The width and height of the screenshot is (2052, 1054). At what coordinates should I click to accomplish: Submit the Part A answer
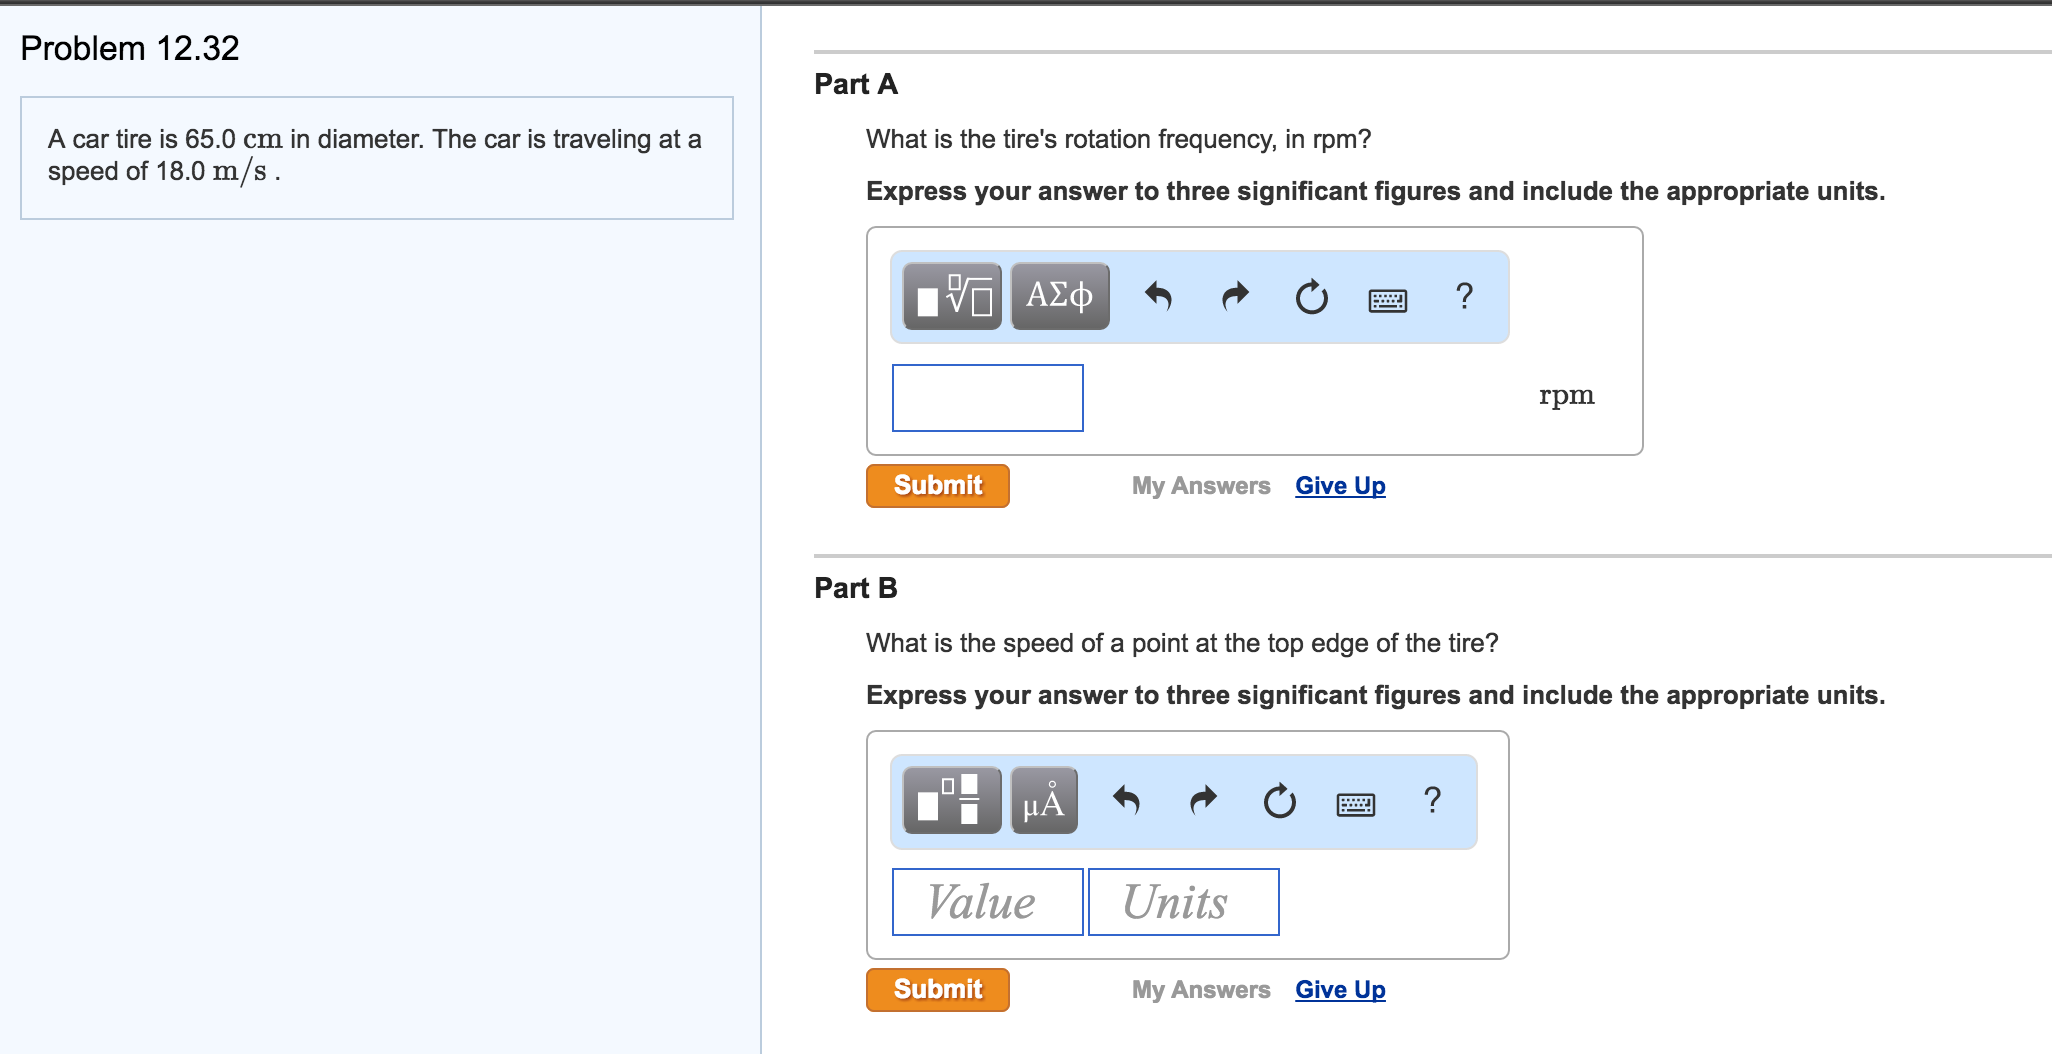936,485
